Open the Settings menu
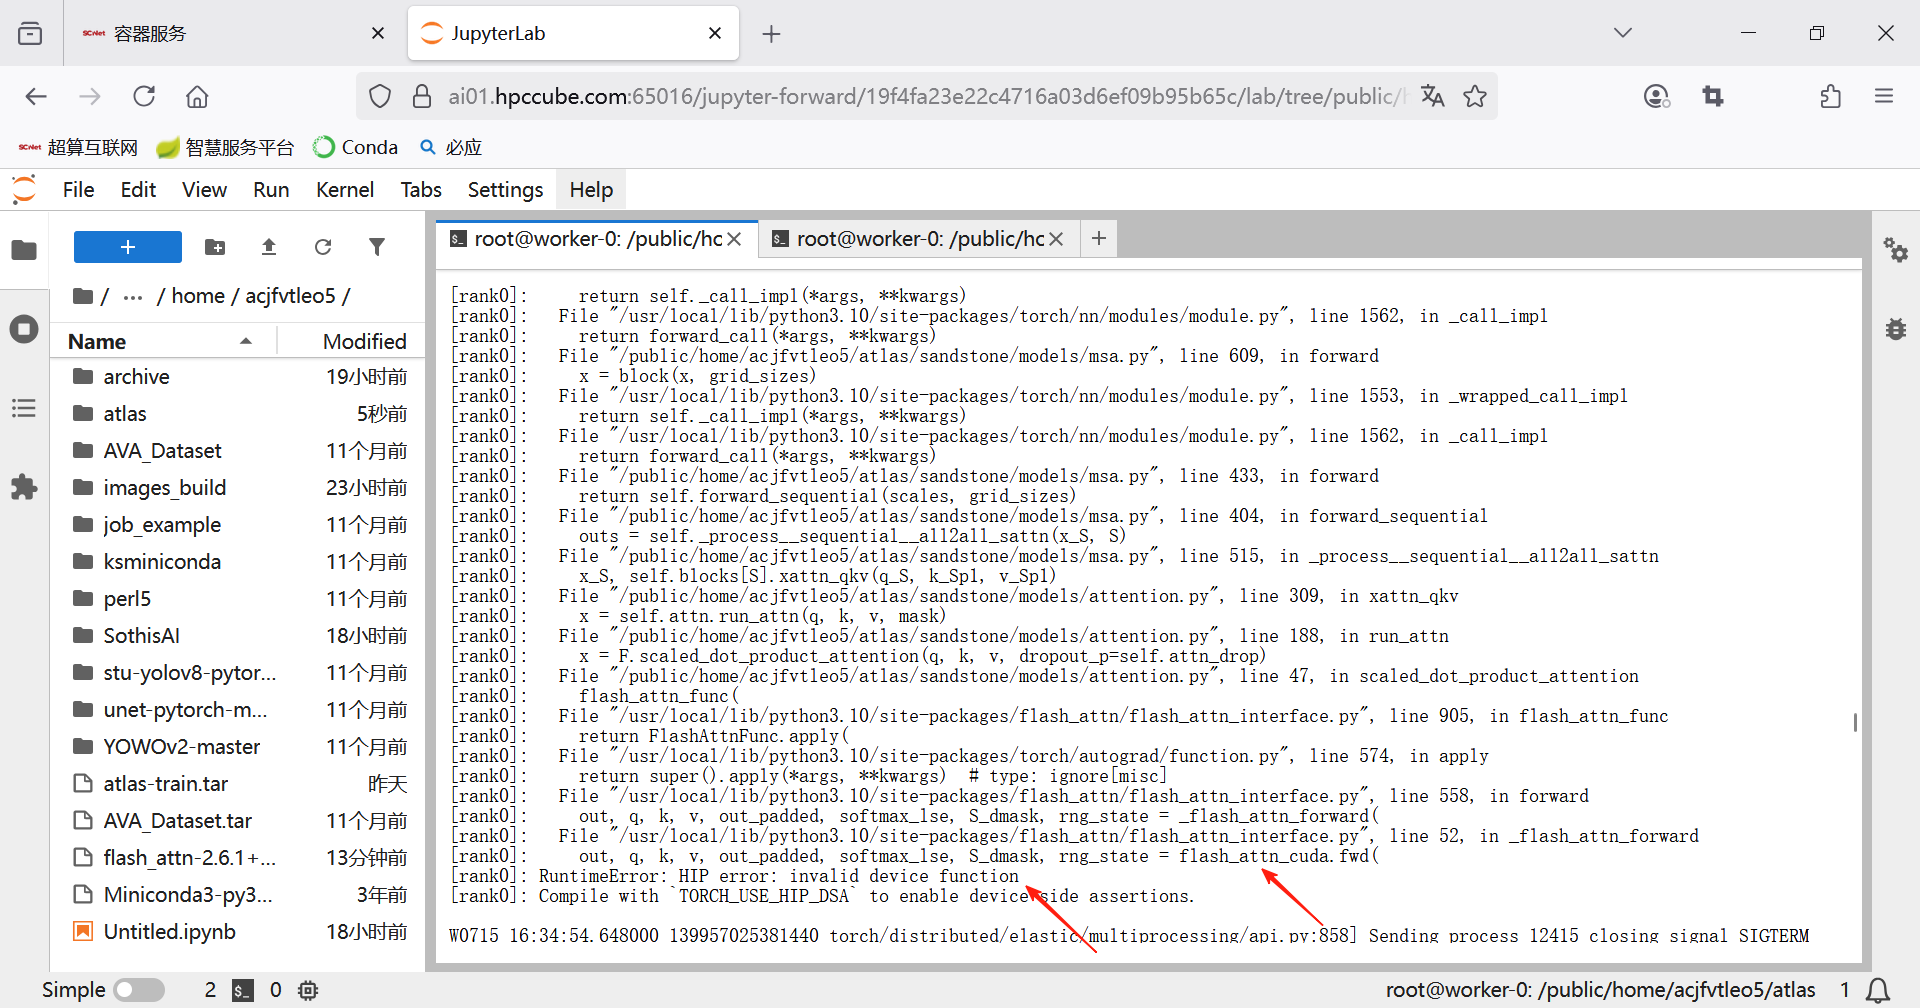This screenshot has width=1920, height=1008. pos(505,190)
